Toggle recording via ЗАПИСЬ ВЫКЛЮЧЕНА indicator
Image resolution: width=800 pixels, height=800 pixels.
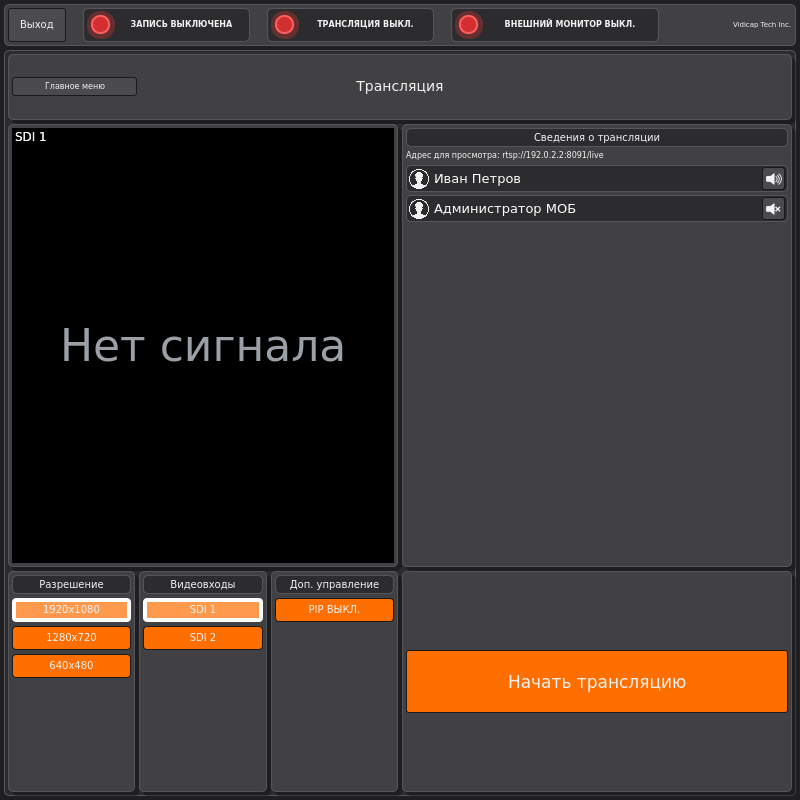pos(166,24)
